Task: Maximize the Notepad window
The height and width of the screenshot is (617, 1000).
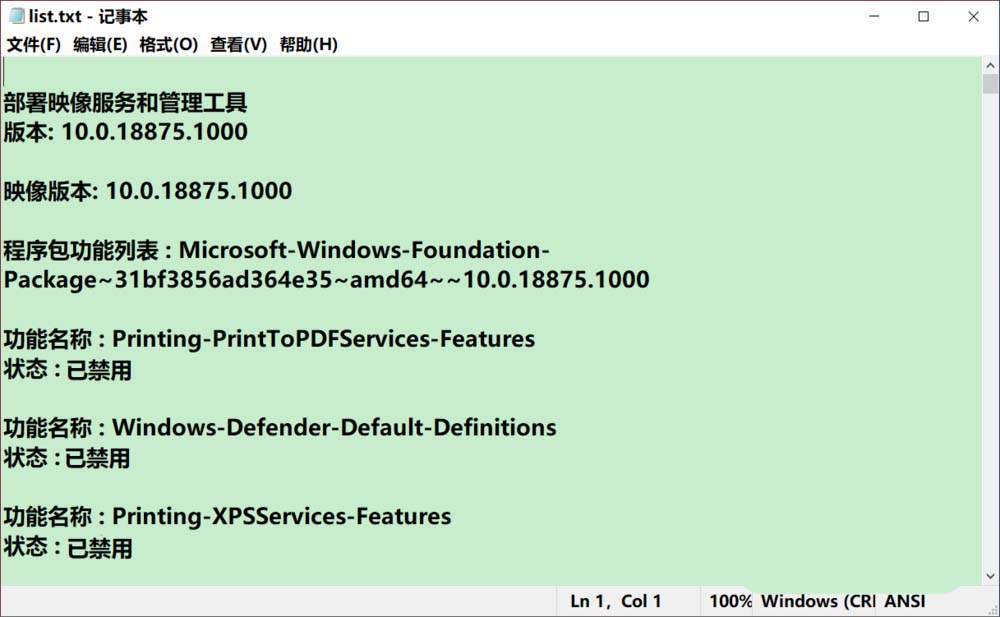Action: 923,16
